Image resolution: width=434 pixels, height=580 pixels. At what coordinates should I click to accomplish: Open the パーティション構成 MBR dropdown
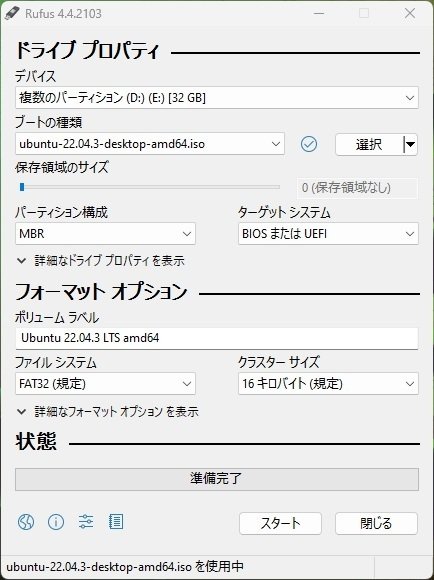click(105, 234)
